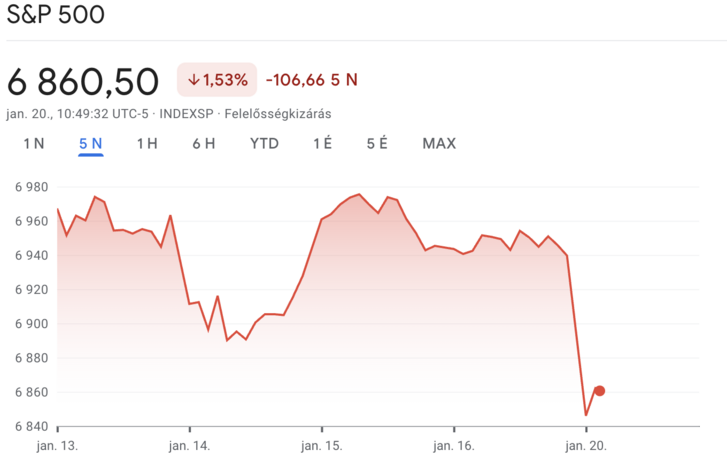Image resolution: width=727 pixels, height=466 pixels.
Task: Click the jan. 16. date label
Action: point(454,444)
